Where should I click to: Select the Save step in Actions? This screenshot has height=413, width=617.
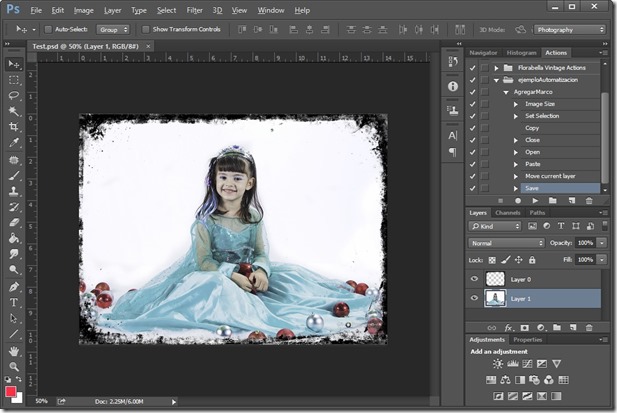(530, 188)
